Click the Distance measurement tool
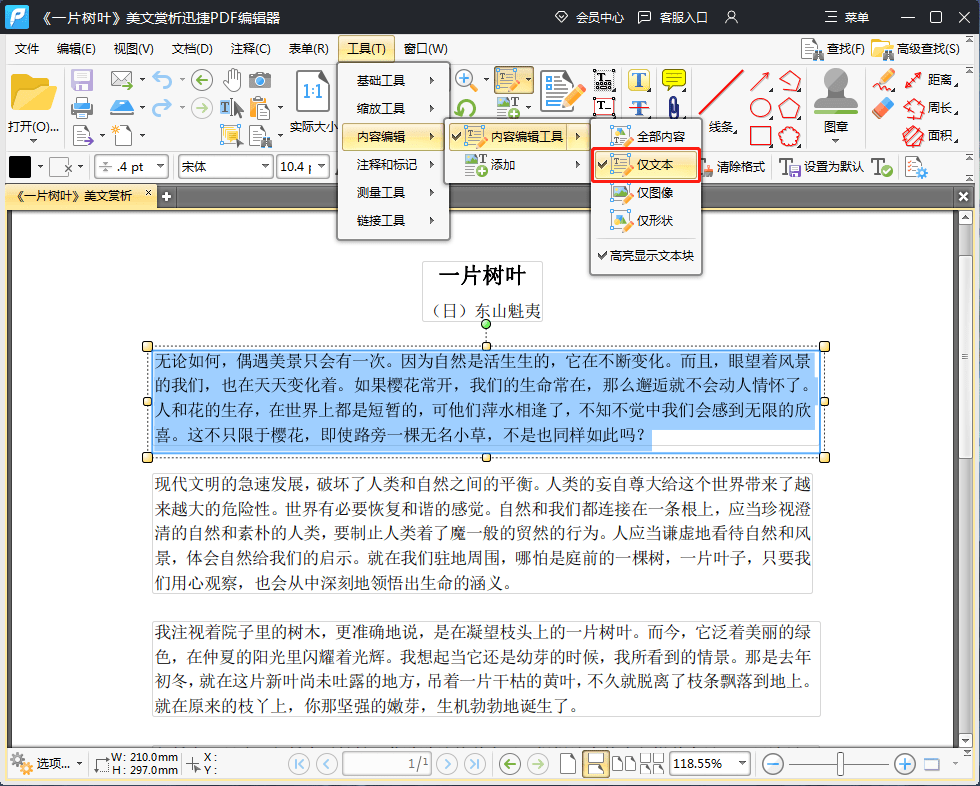 click(x=929, y=80)
